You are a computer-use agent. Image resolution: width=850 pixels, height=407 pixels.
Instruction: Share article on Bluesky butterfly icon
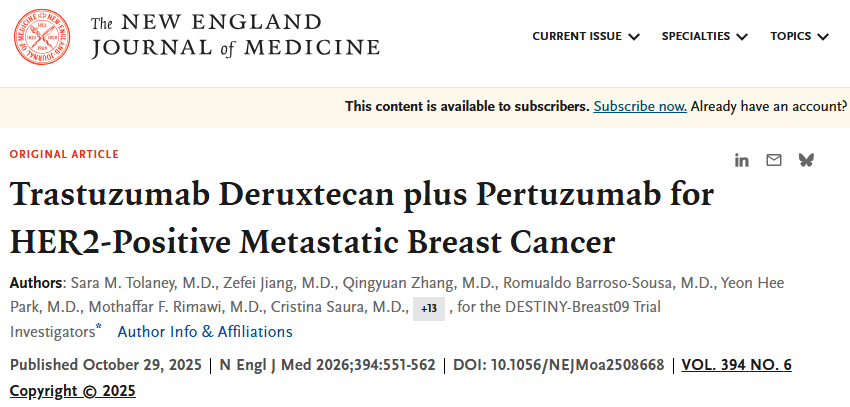point(806,160)
